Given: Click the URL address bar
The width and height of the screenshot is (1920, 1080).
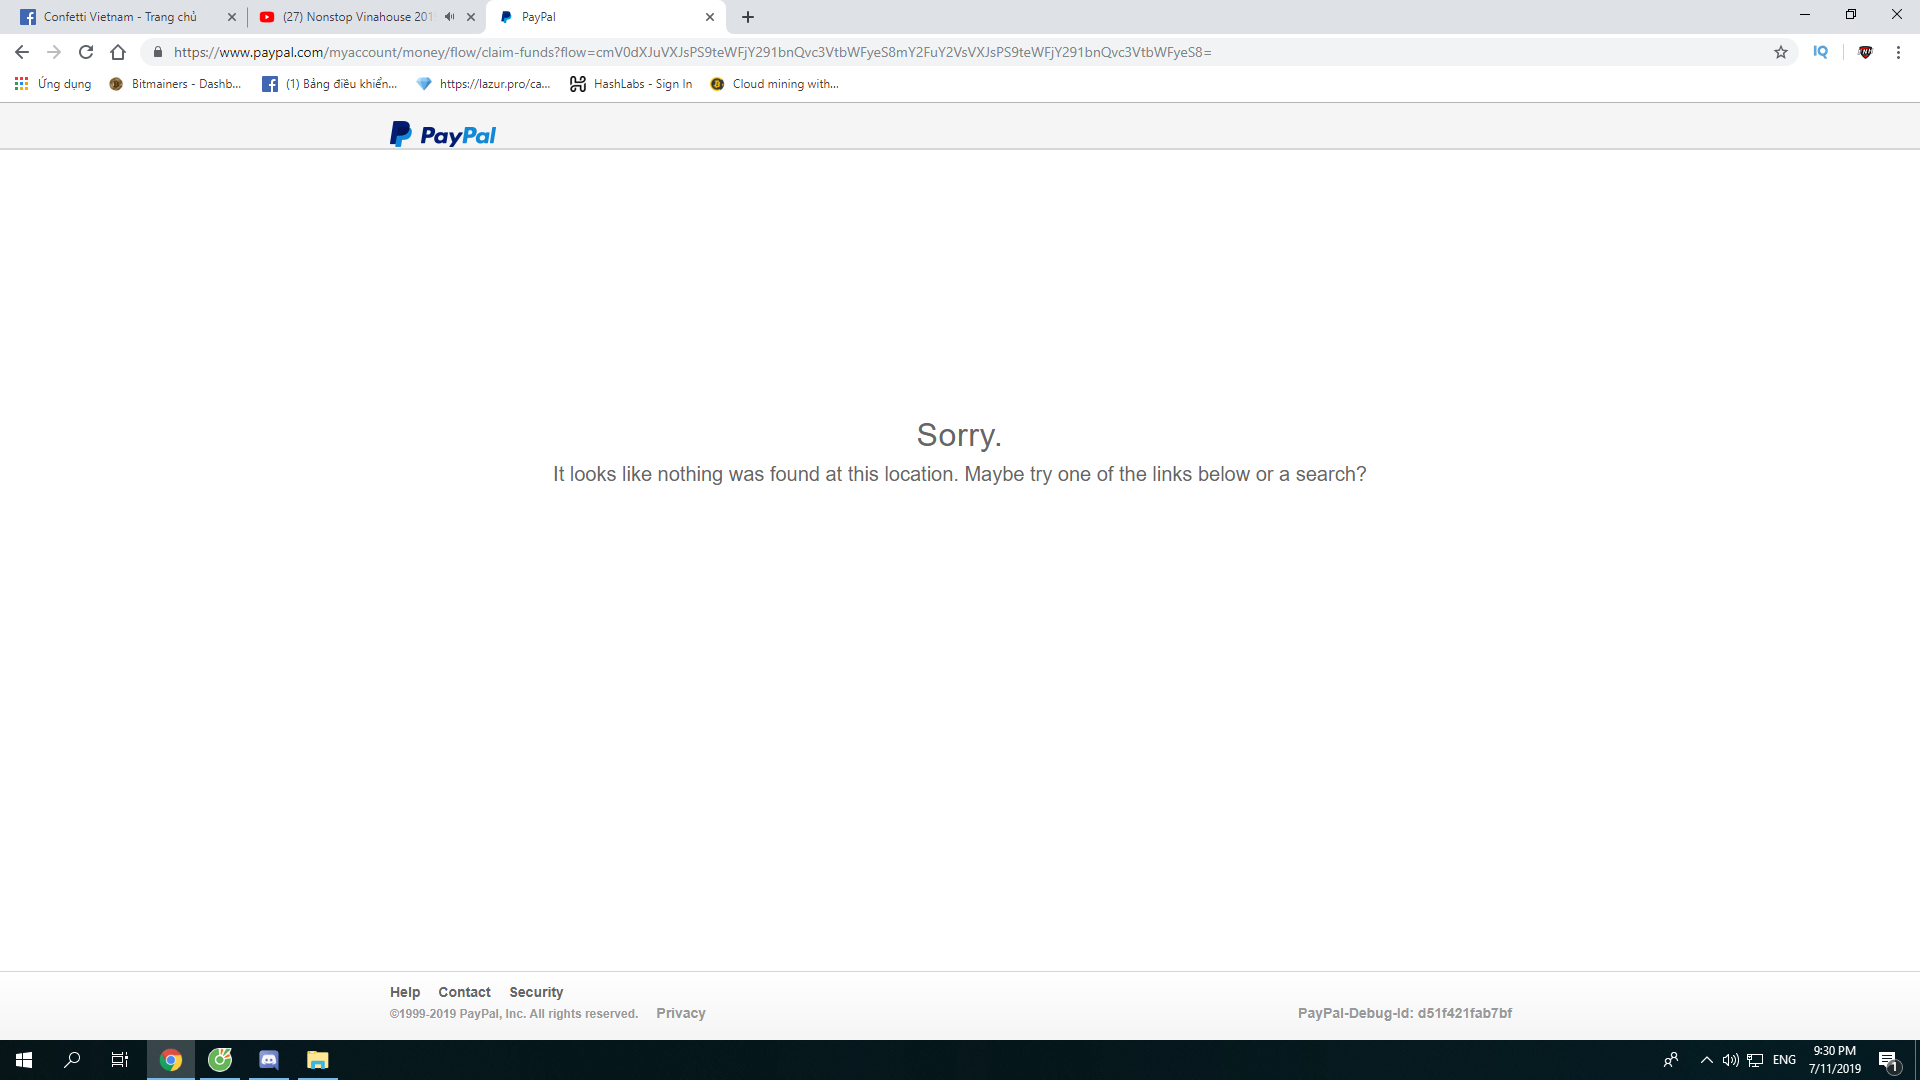Looking at the screenshot, I should [x=900, y=52].
